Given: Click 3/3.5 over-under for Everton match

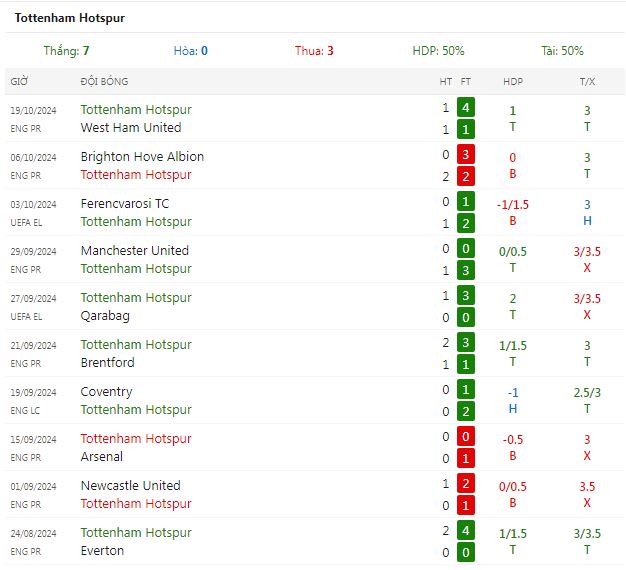Looking at the screenshot, I should coord(587,534).
